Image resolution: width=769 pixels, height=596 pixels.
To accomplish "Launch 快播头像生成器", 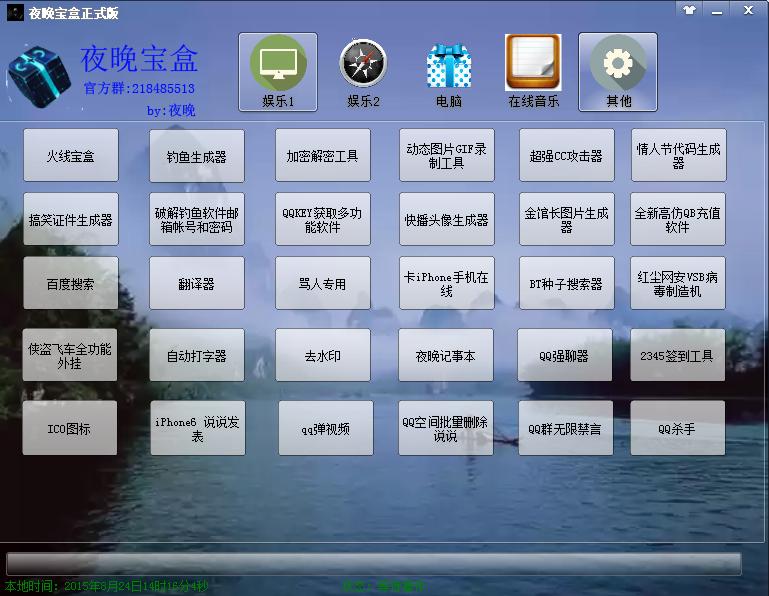I will [447, 219].
